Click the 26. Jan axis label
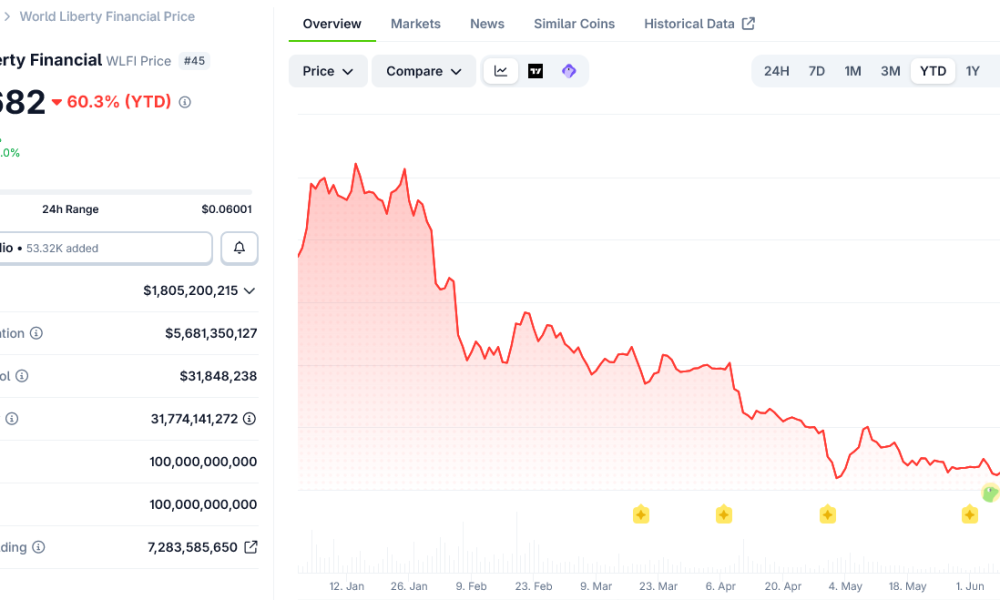 (409, 586)
